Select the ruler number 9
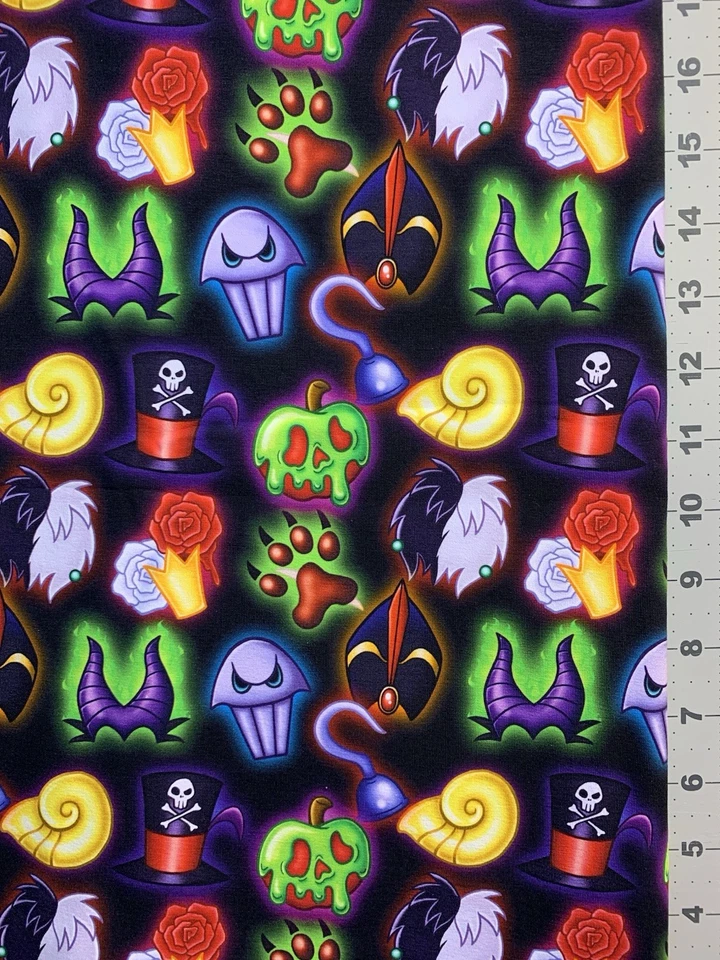The height and width of the screenshot is (960, 720). click(x=691, y=579)
